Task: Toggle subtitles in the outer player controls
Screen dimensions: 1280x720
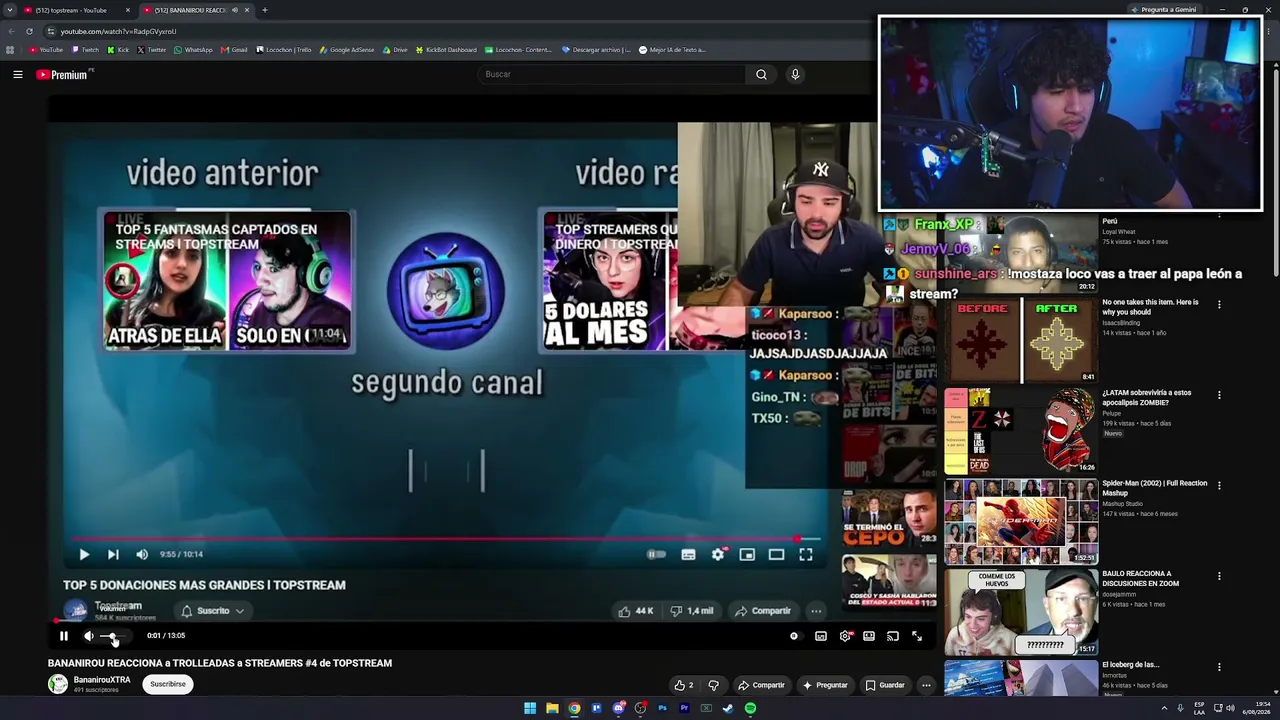Action: [821, 636]
